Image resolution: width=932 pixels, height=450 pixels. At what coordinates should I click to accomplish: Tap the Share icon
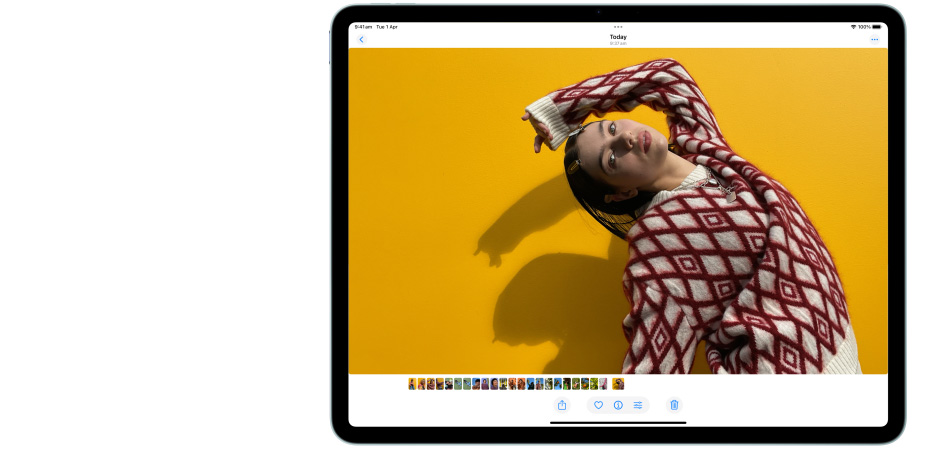[562, 405]
